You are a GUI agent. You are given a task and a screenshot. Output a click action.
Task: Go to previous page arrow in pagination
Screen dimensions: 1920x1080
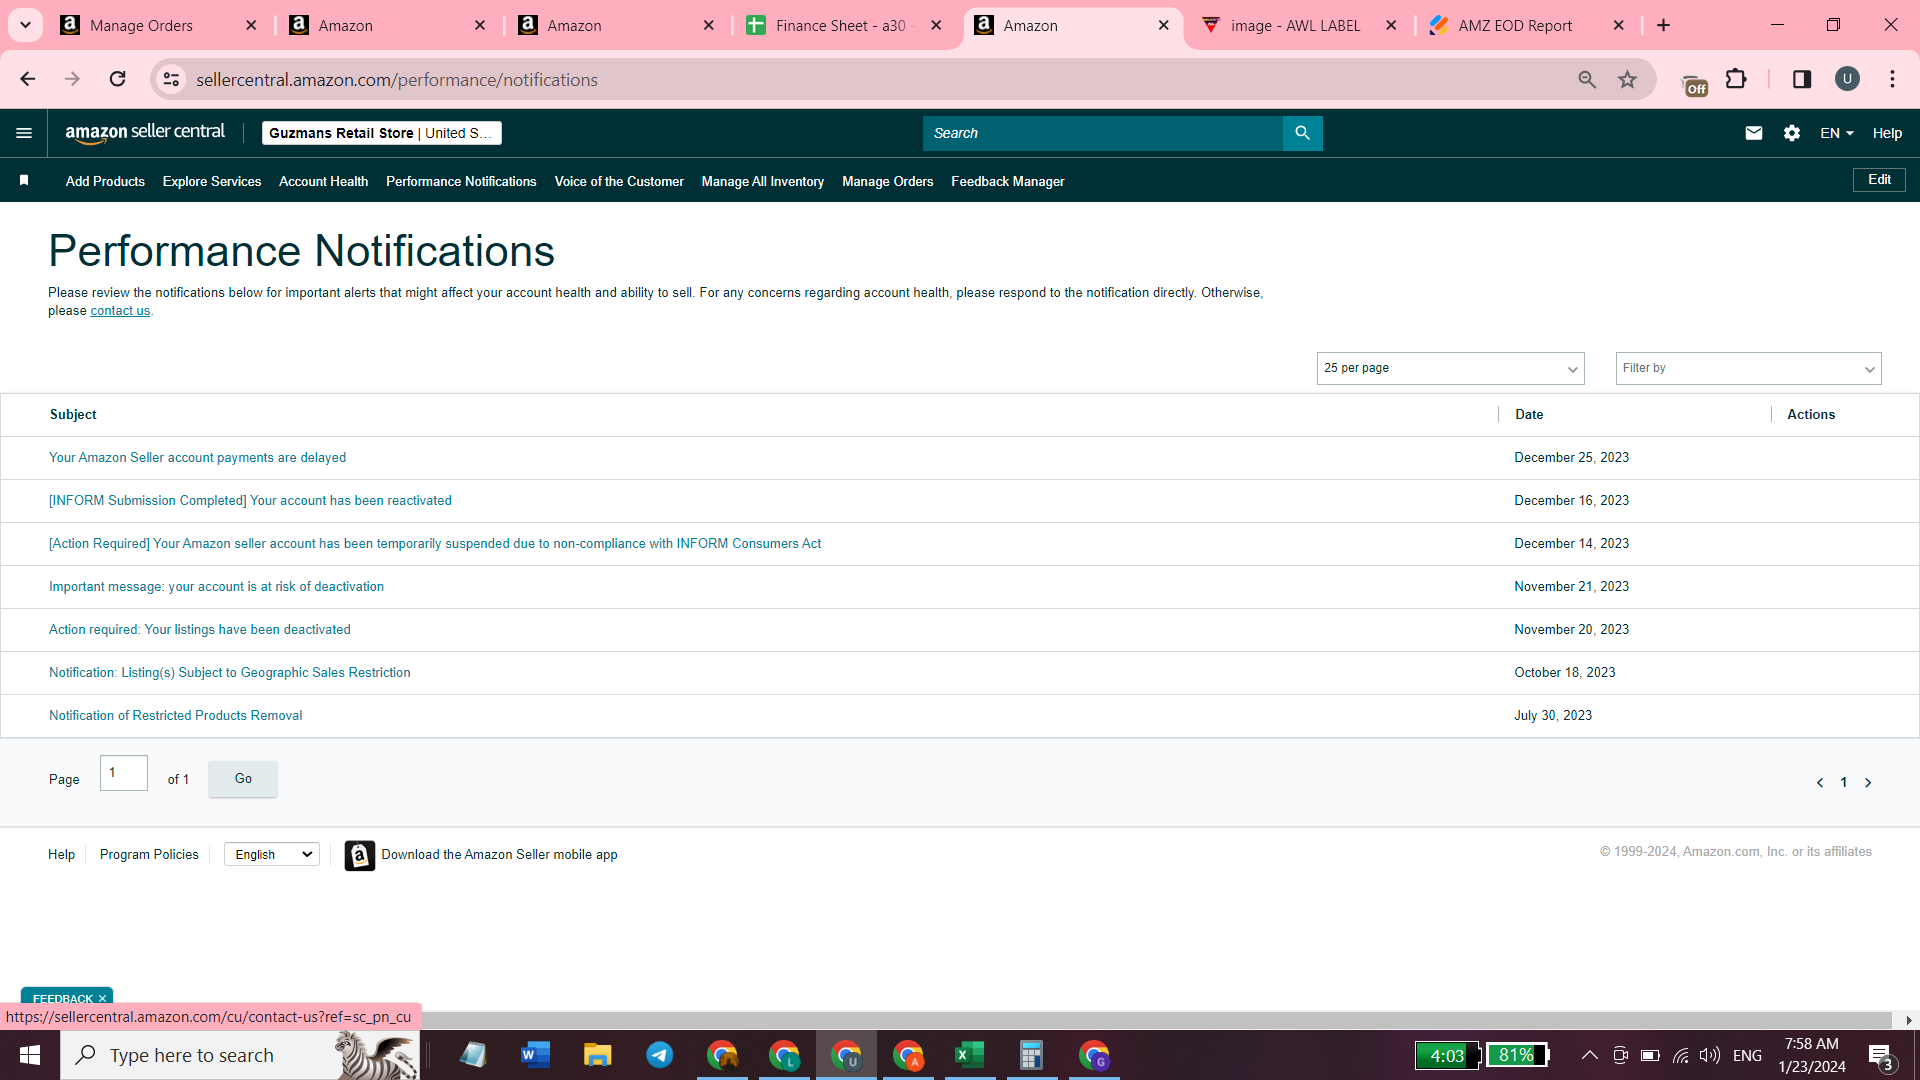click(x=1820, y=783)
